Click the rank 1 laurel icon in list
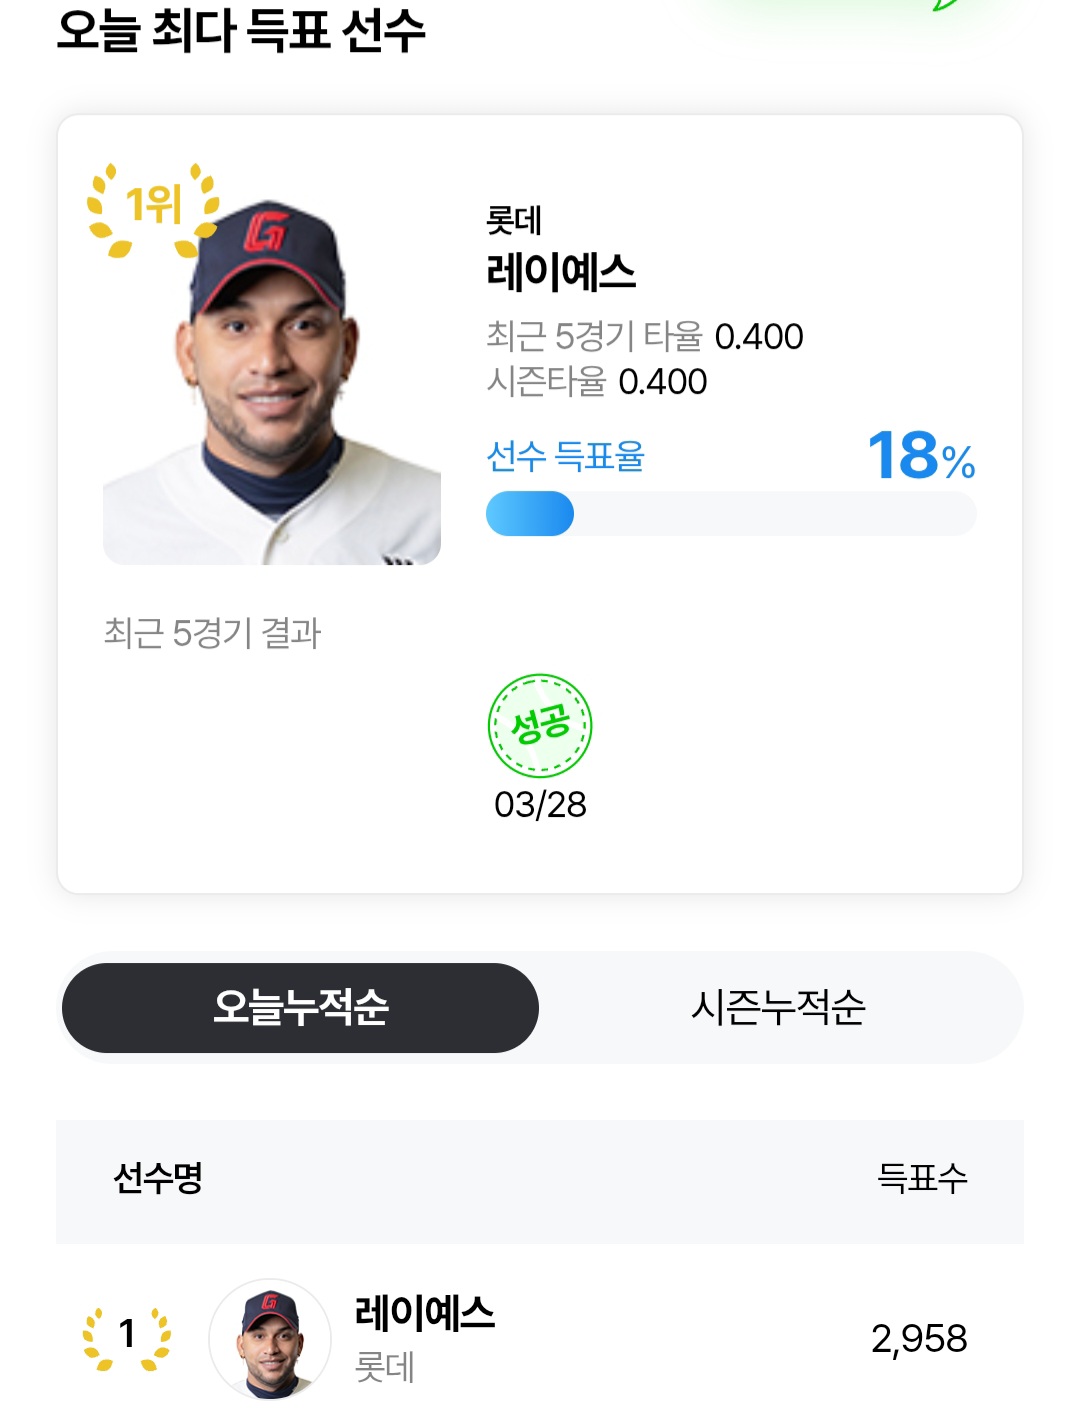Image resolution: width=1080 pixels, height=1417 pixels. coord(127,1336)
